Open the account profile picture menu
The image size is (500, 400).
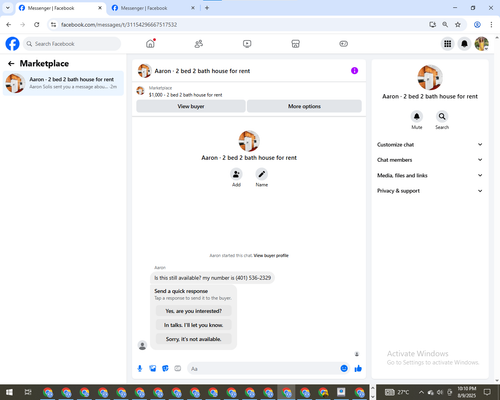click(482, 44)
